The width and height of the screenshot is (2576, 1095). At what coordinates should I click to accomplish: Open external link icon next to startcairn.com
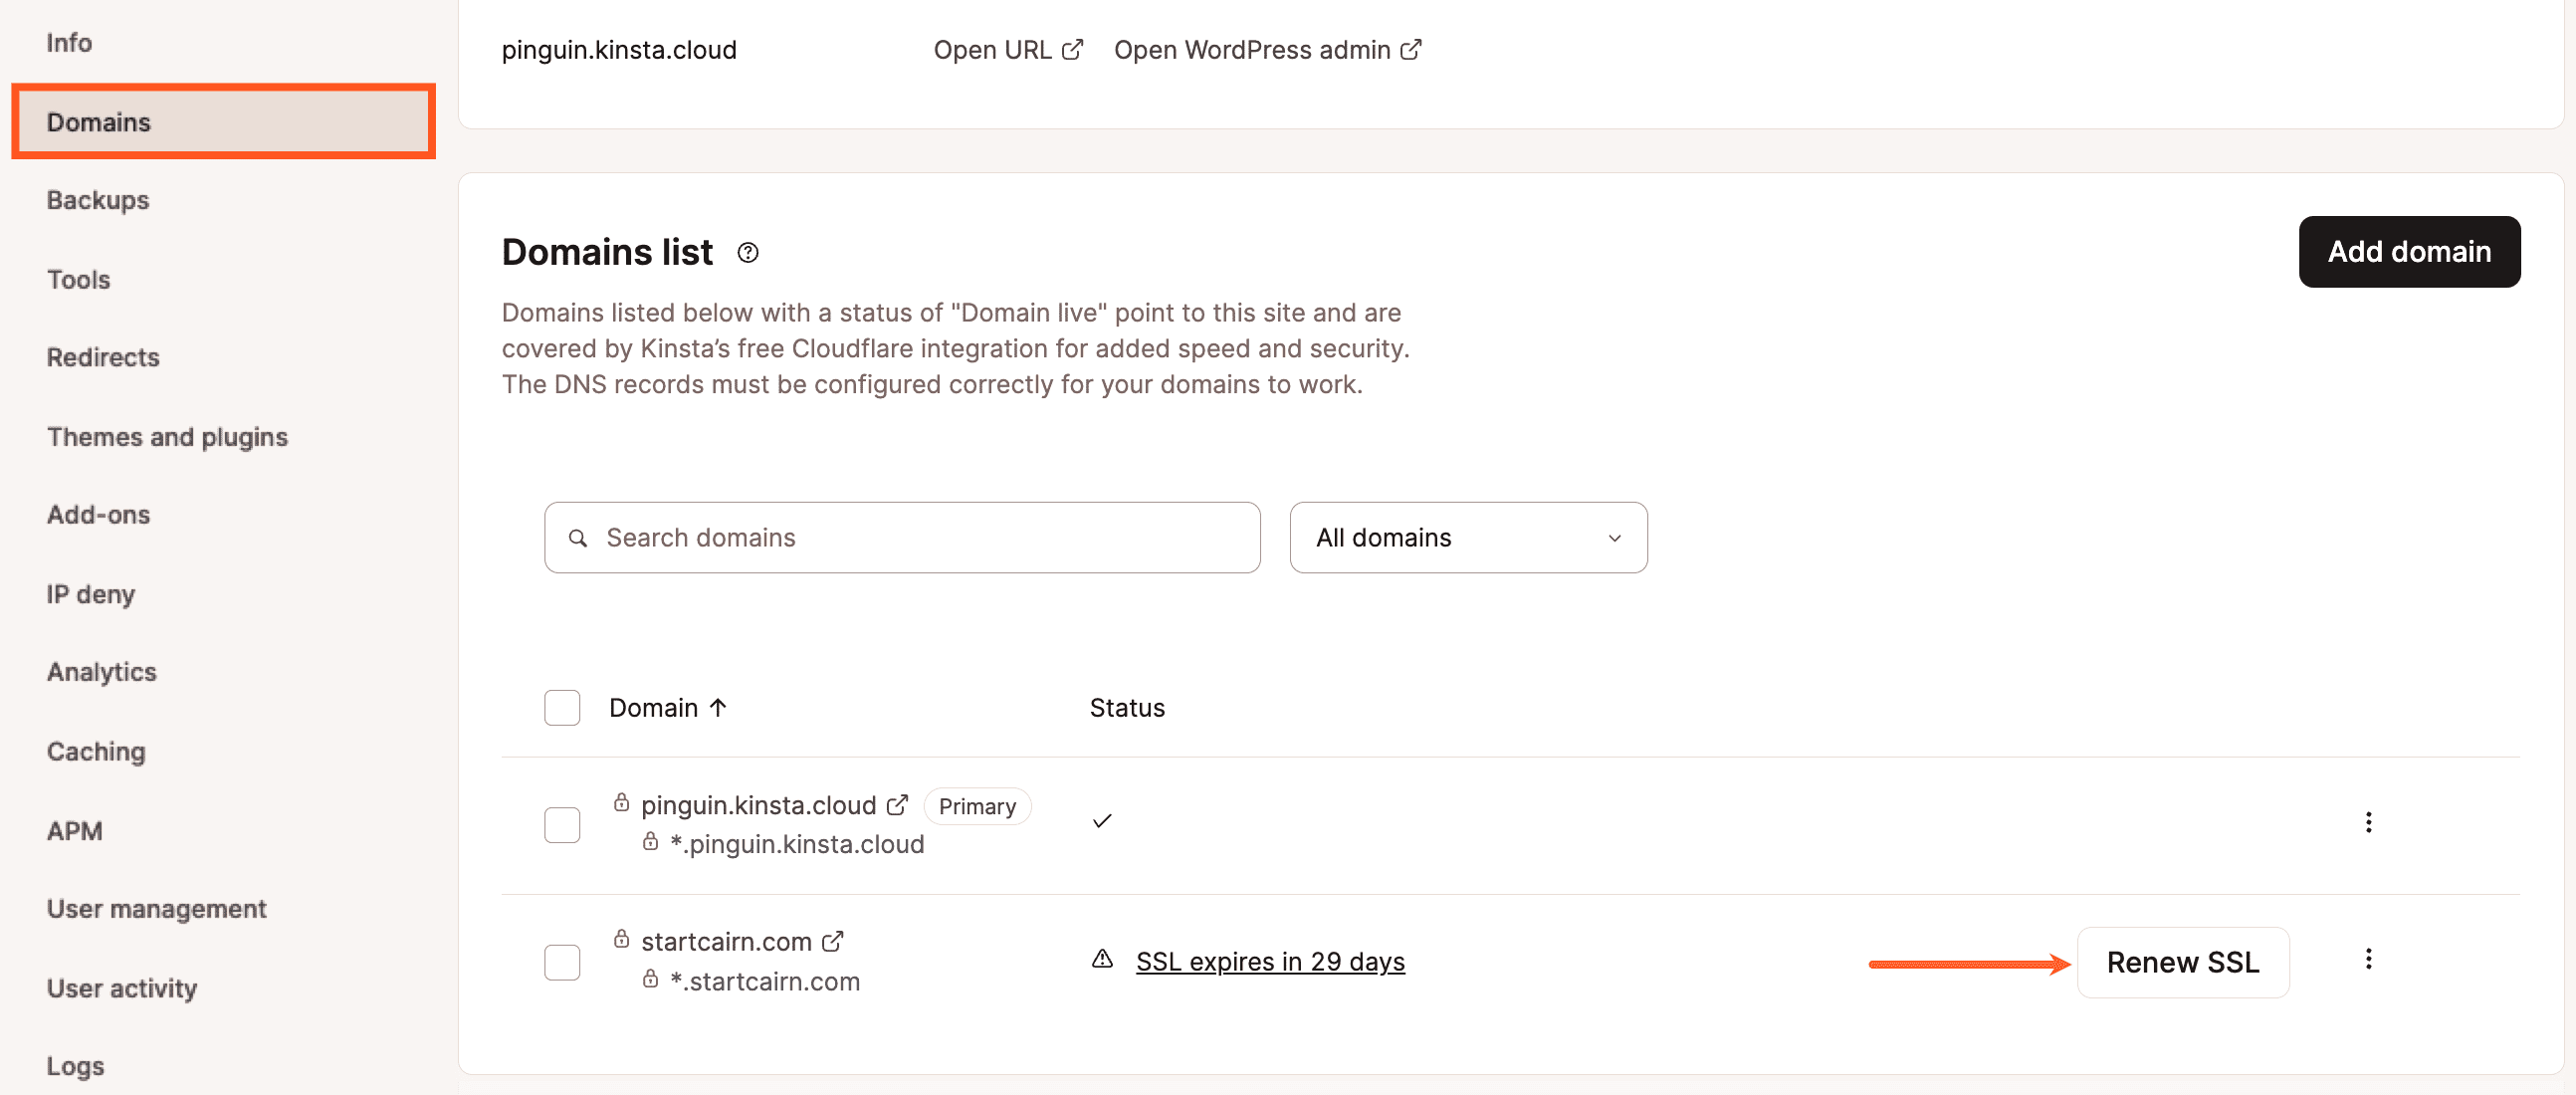coord(832,941)
